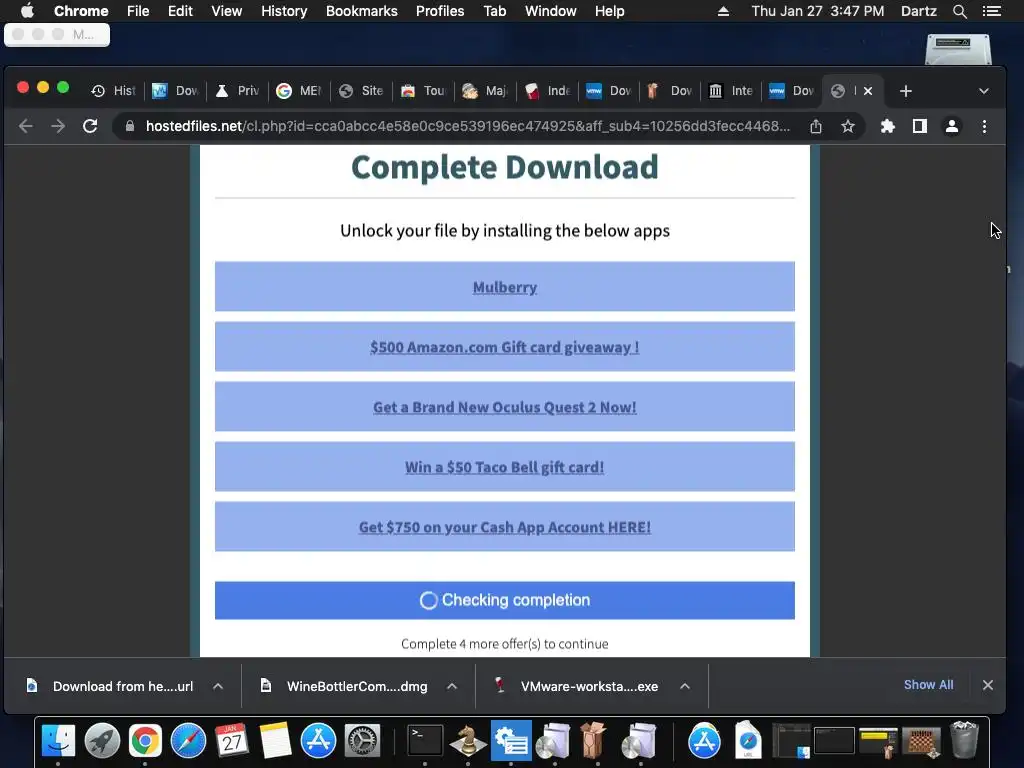The width and height of the screenshot is (1024, 768).
Task: Switch to the Tou tab
Action: tap(423, 91)
